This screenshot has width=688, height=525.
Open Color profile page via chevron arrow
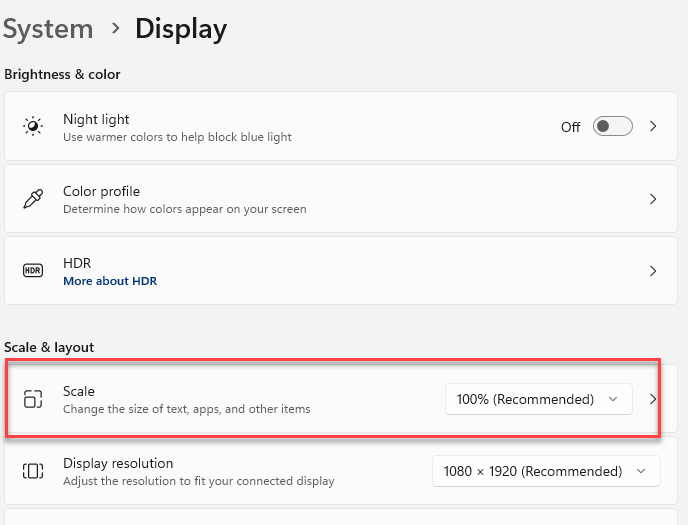tap(653, 199)
